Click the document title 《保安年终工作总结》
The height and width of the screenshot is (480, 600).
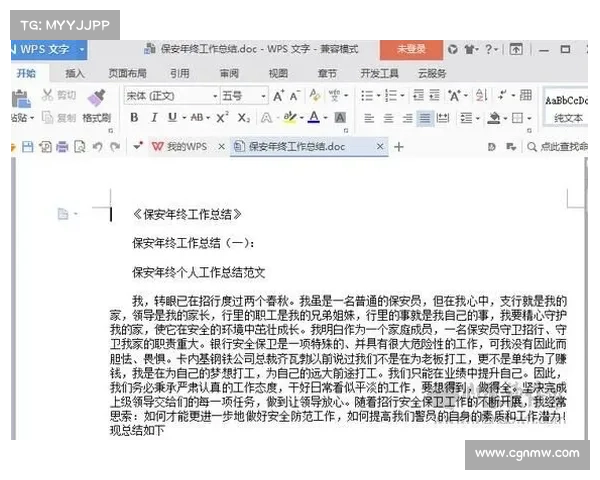tap(187, 214)
